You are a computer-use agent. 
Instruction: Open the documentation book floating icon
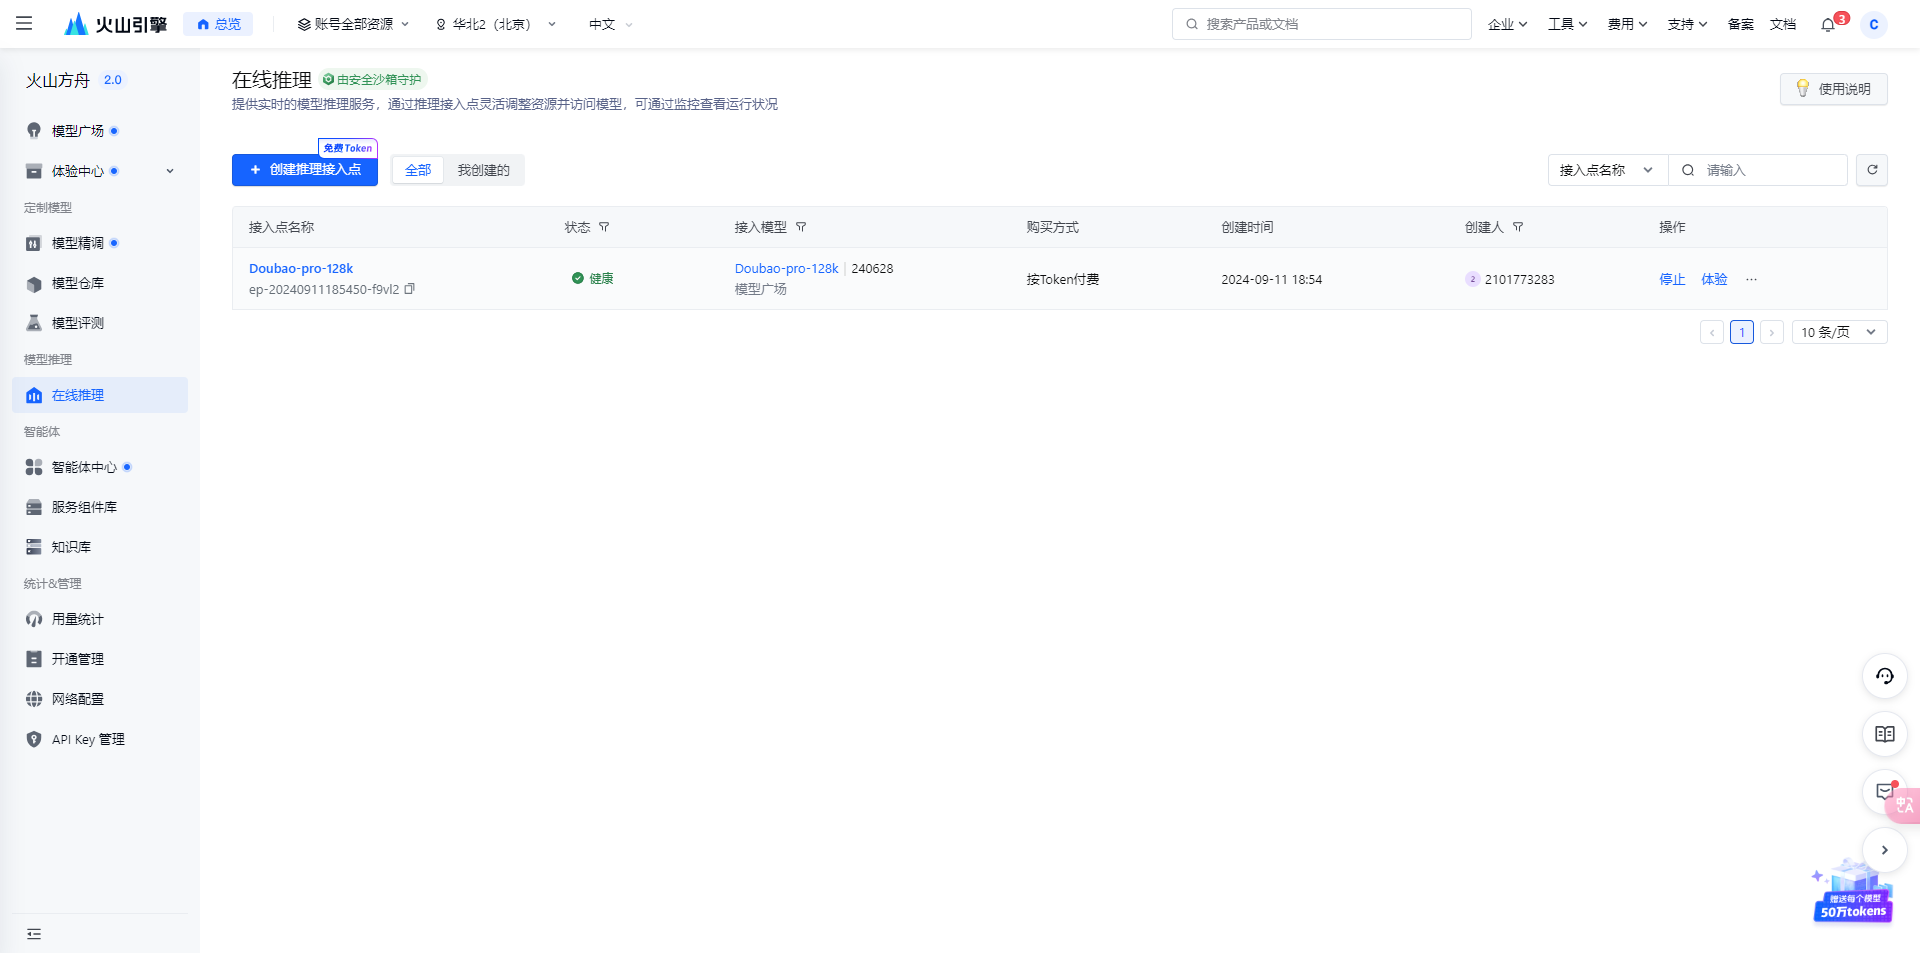click(x=1884, y=735)
